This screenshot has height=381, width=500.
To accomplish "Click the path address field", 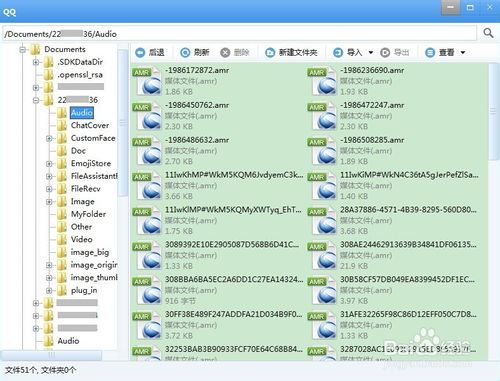I will click(239, 33).
